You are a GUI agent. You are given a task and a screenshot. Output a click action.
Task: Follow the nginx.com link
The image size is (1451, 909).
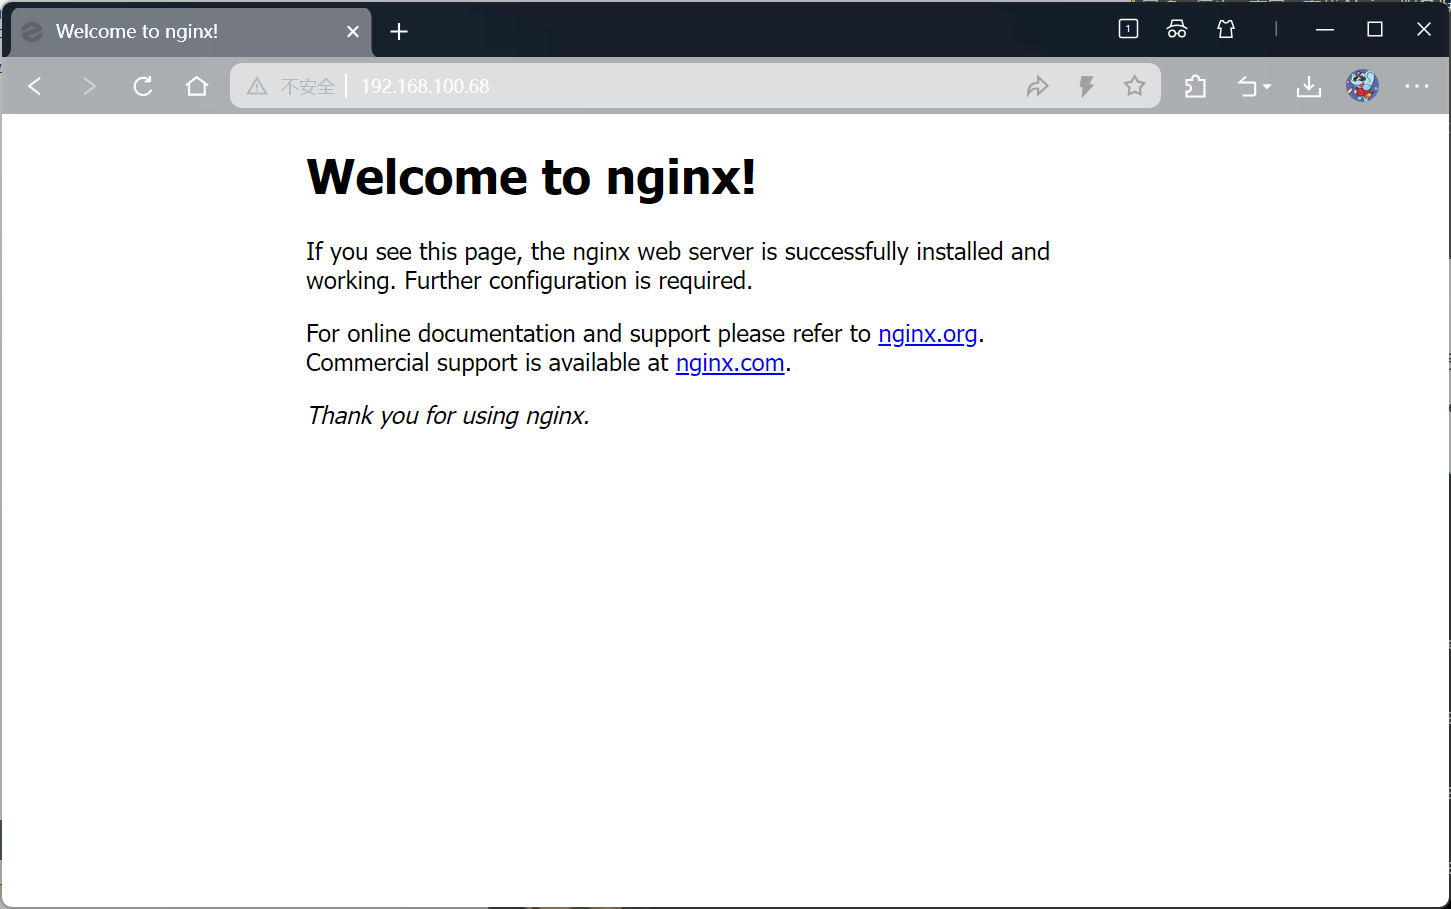pos(730,363)
